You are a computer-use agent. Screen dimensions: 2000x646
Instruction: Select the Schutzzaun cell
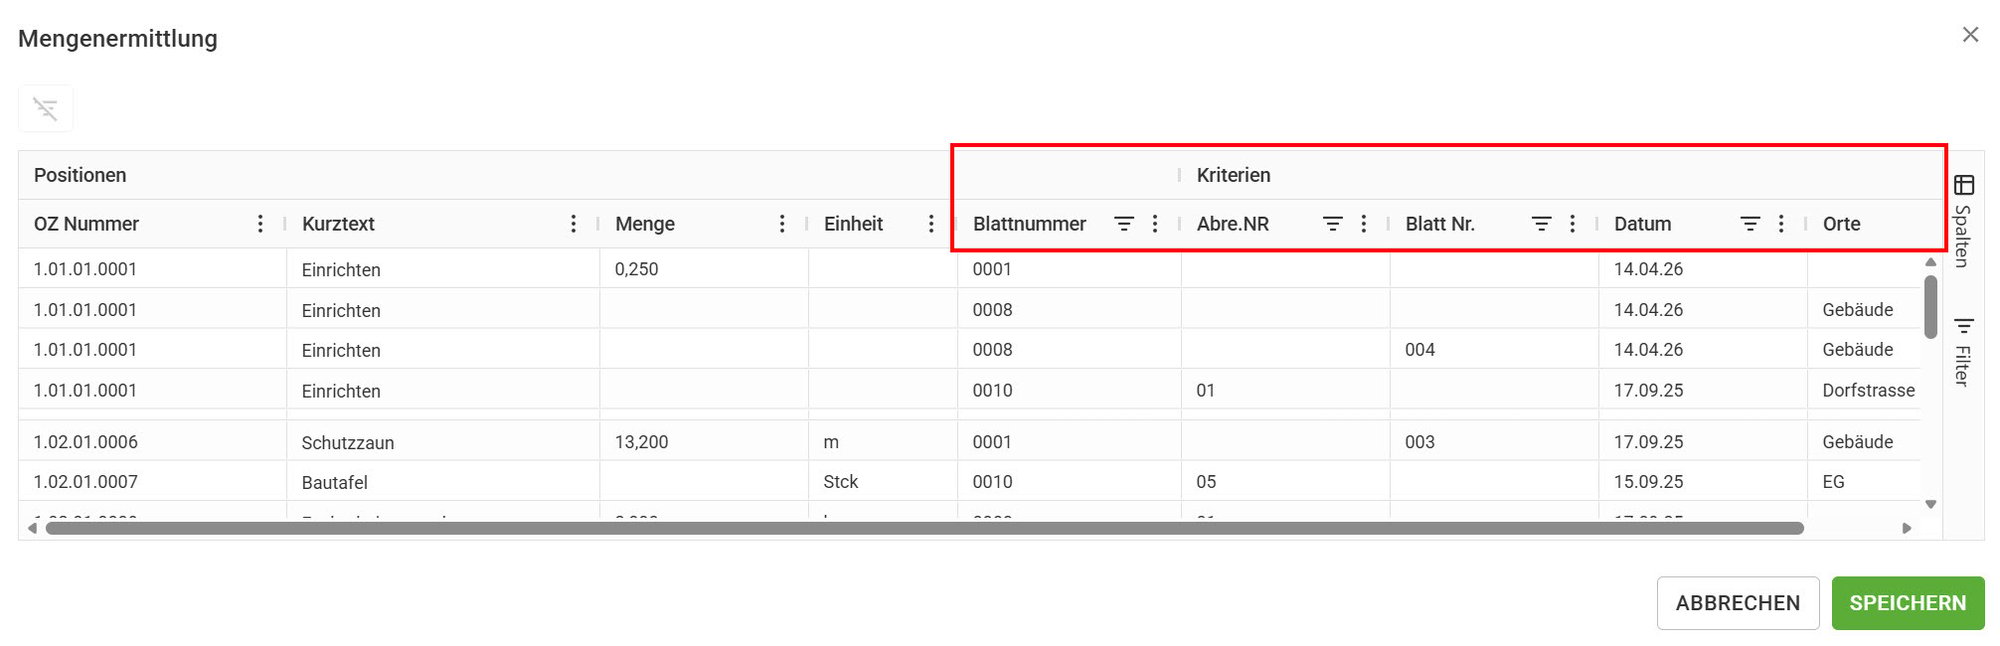443,442
